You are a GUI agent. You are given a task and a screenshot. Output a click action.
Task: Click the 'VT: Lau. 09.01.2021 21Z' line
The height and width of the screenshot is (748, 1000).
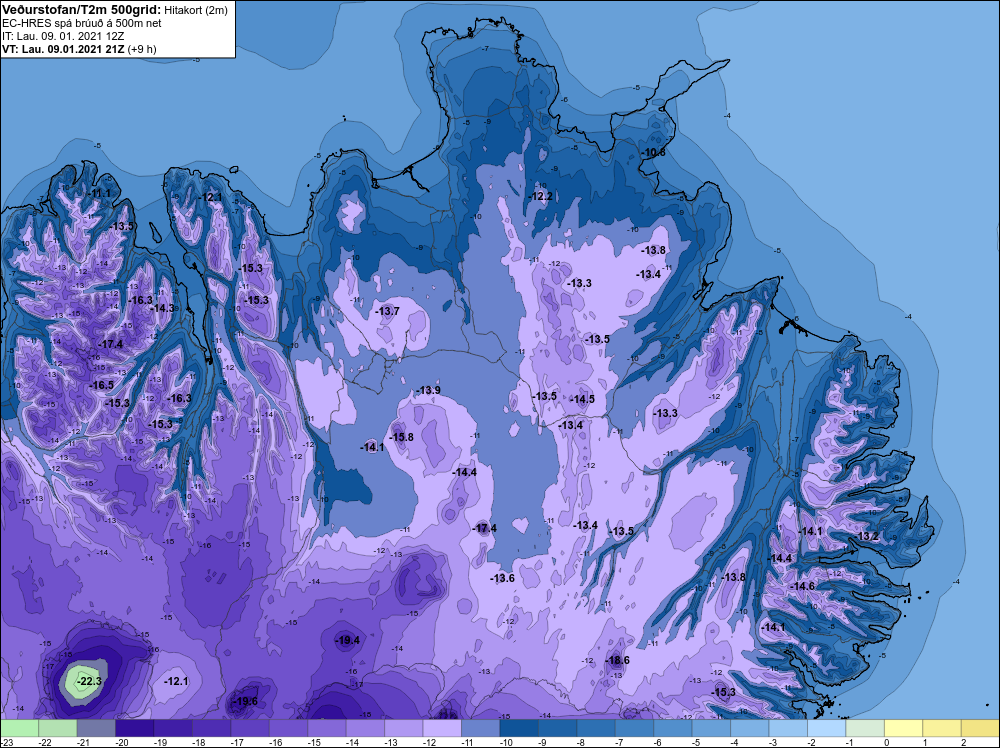[64, 48]
